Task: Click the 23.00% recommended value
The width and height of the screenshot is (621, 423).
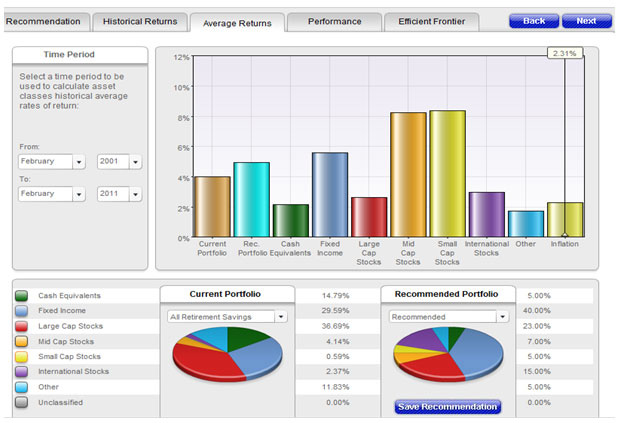Action: click(537, 326)
